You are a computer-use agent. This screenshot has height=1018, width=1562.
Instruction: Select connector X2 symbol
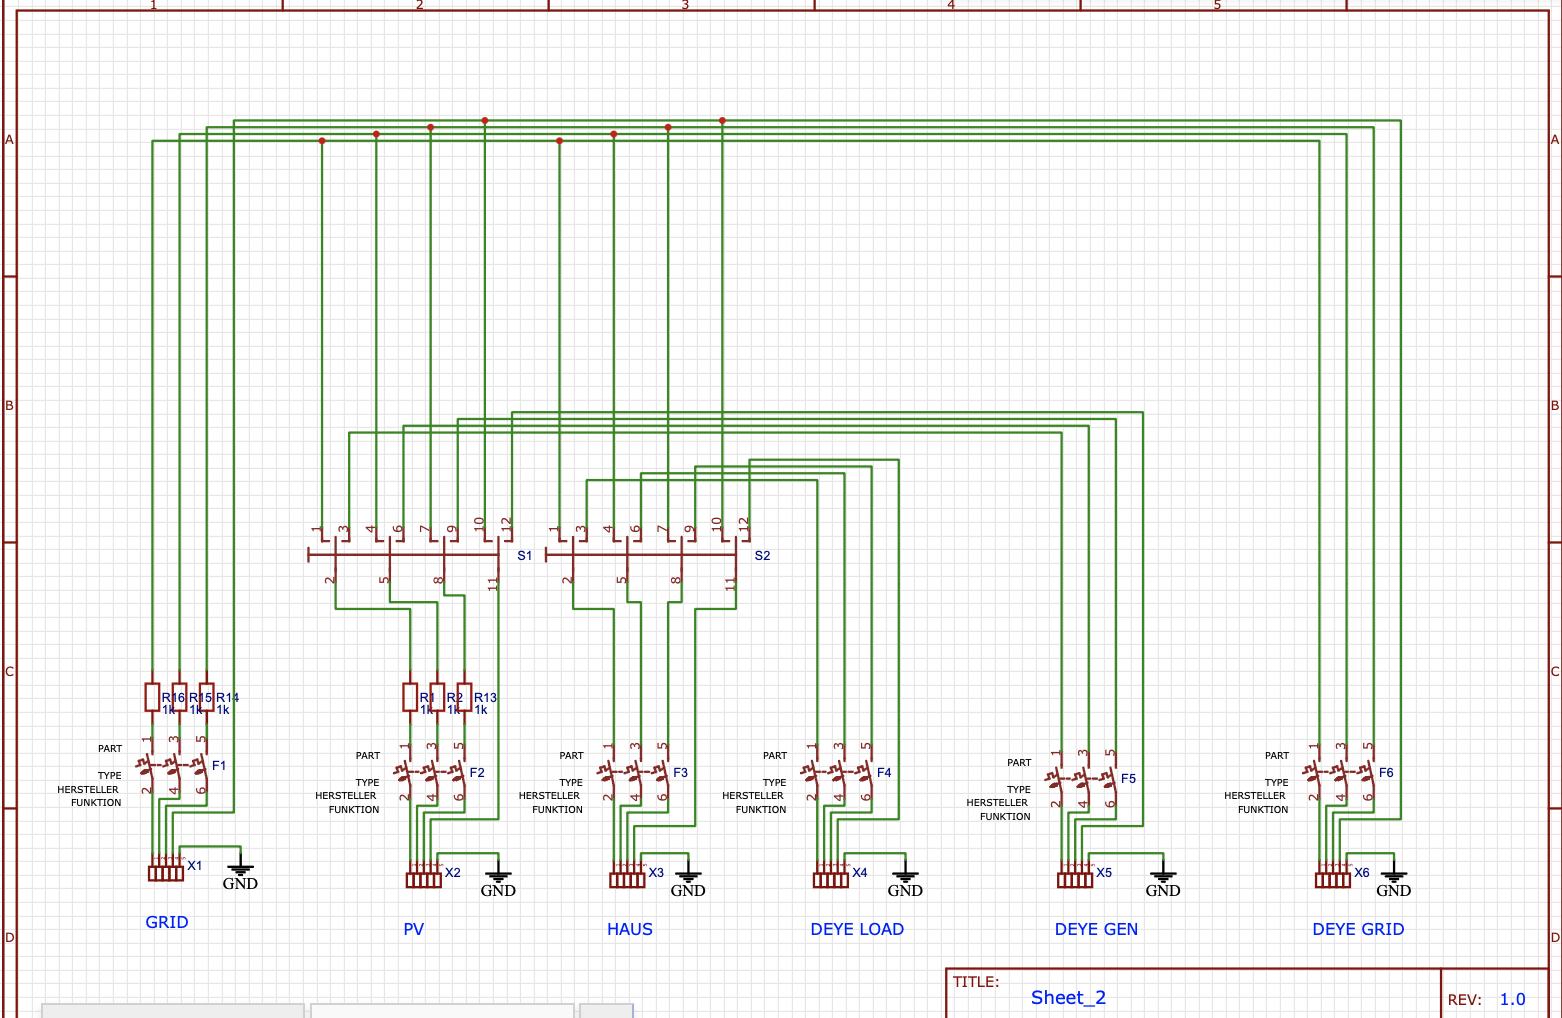pos(424,879)
